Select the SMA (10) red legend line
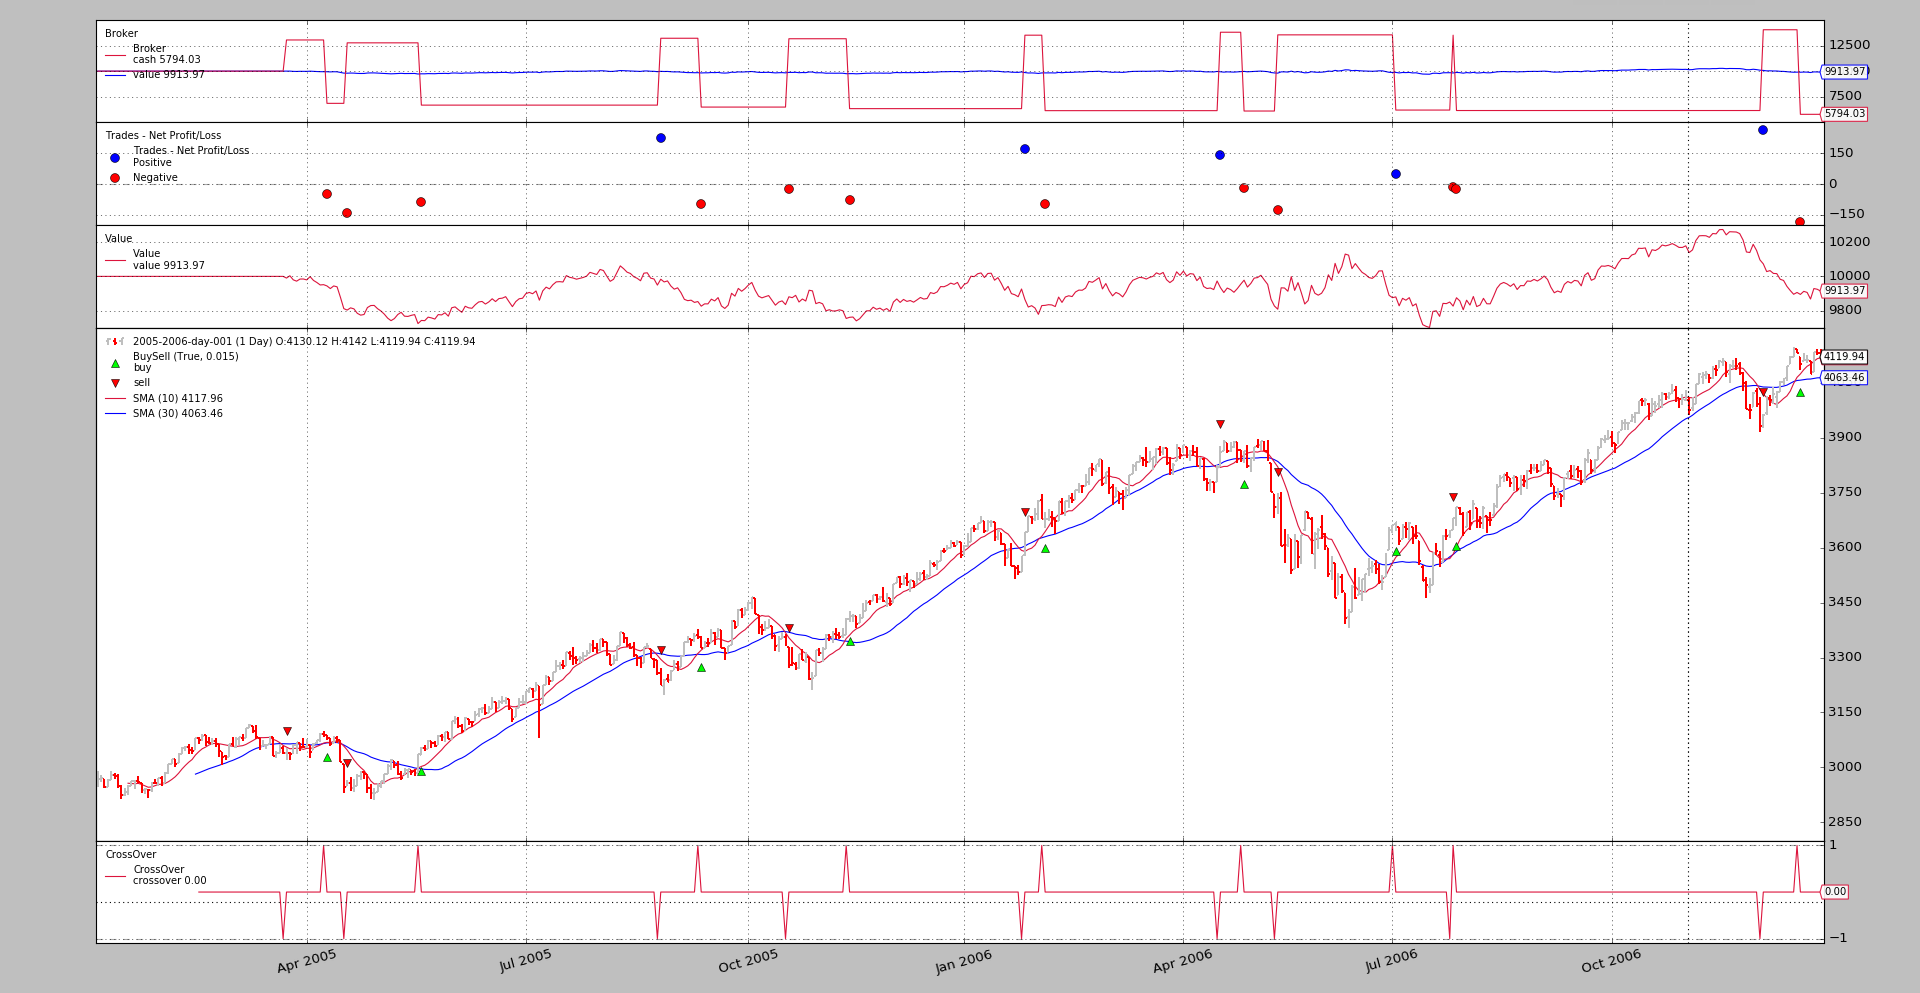Image resolution: width=1920 pixels, height=993 pixels. (x=115, y=399)
